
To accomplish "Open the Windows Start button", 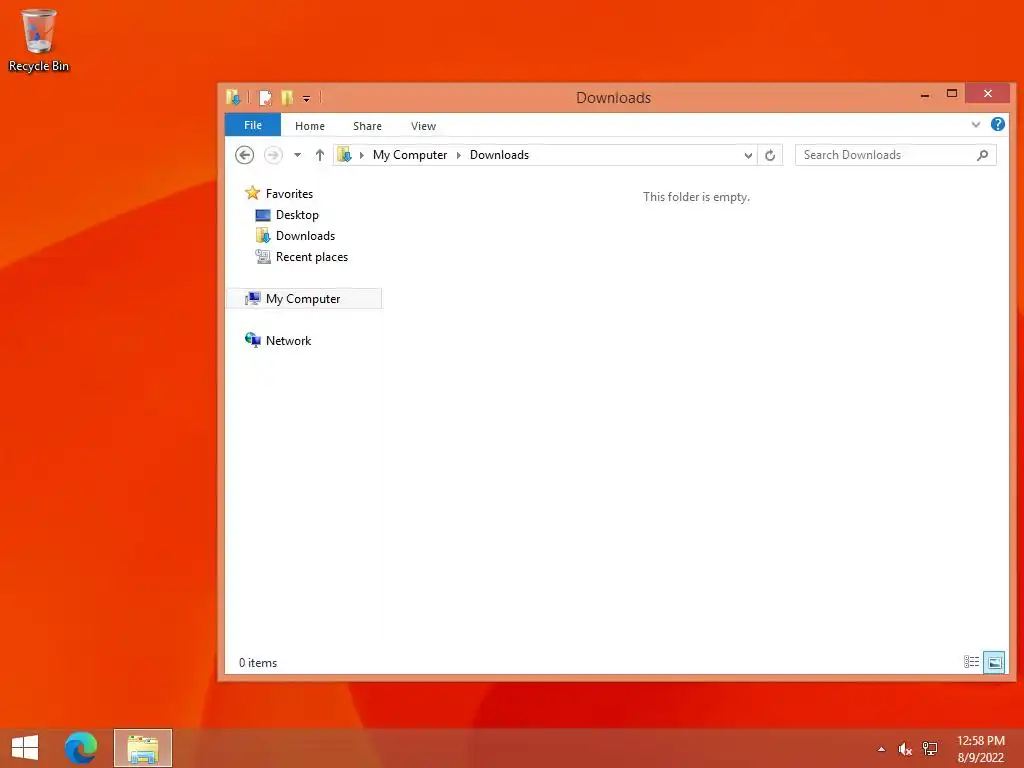I will click(x=25, y=748).
